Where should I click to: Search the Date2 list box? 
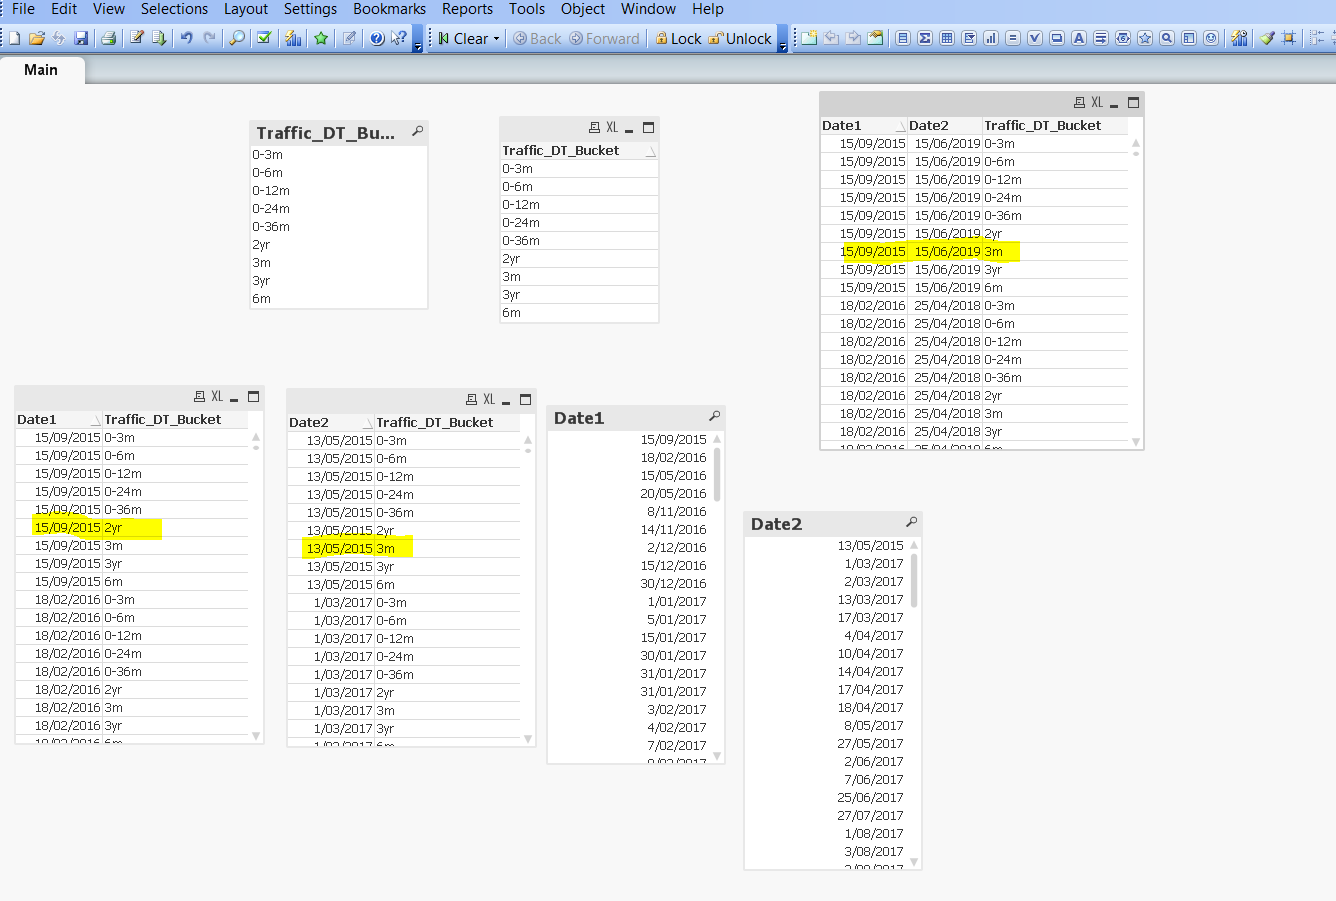[912, 522]
